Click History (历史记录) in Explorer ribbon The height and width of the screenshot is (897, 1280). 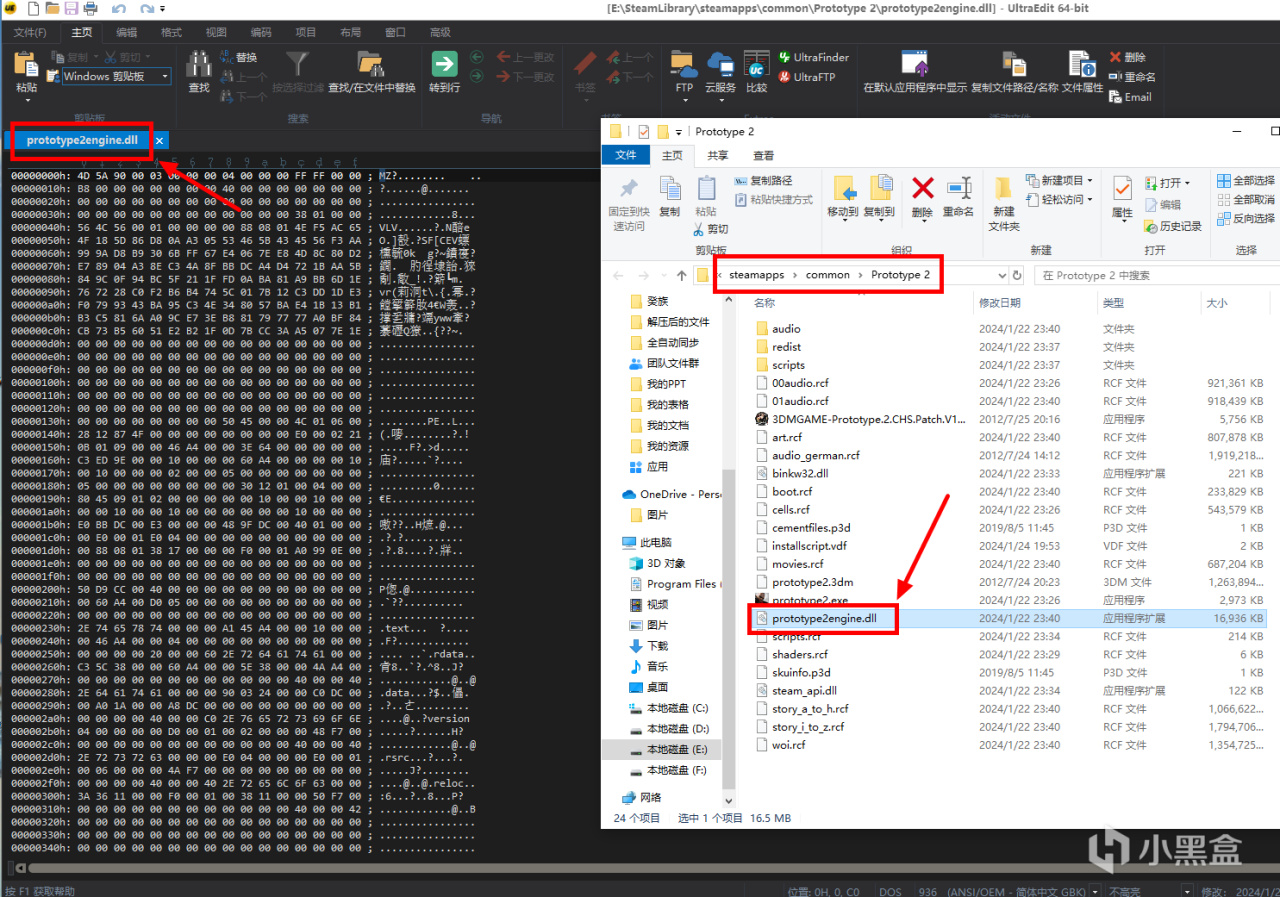pos(1172,226)
